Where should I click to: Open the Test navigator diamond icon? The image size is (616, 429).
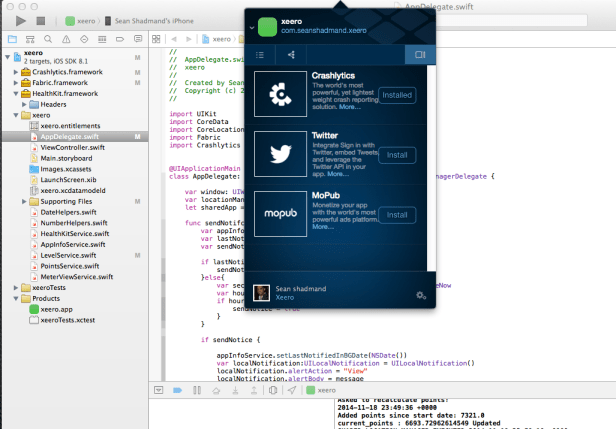click(x=84, y=39)
